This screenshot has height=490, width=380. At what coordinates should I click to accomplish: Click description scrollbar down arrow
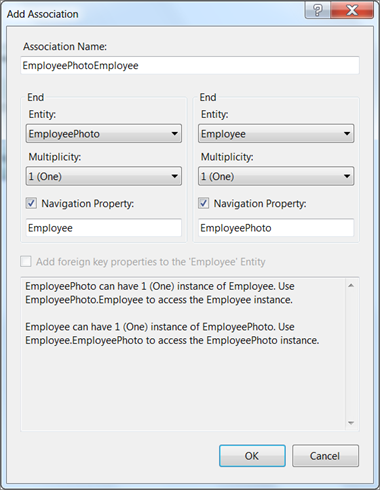pos(351,423)
